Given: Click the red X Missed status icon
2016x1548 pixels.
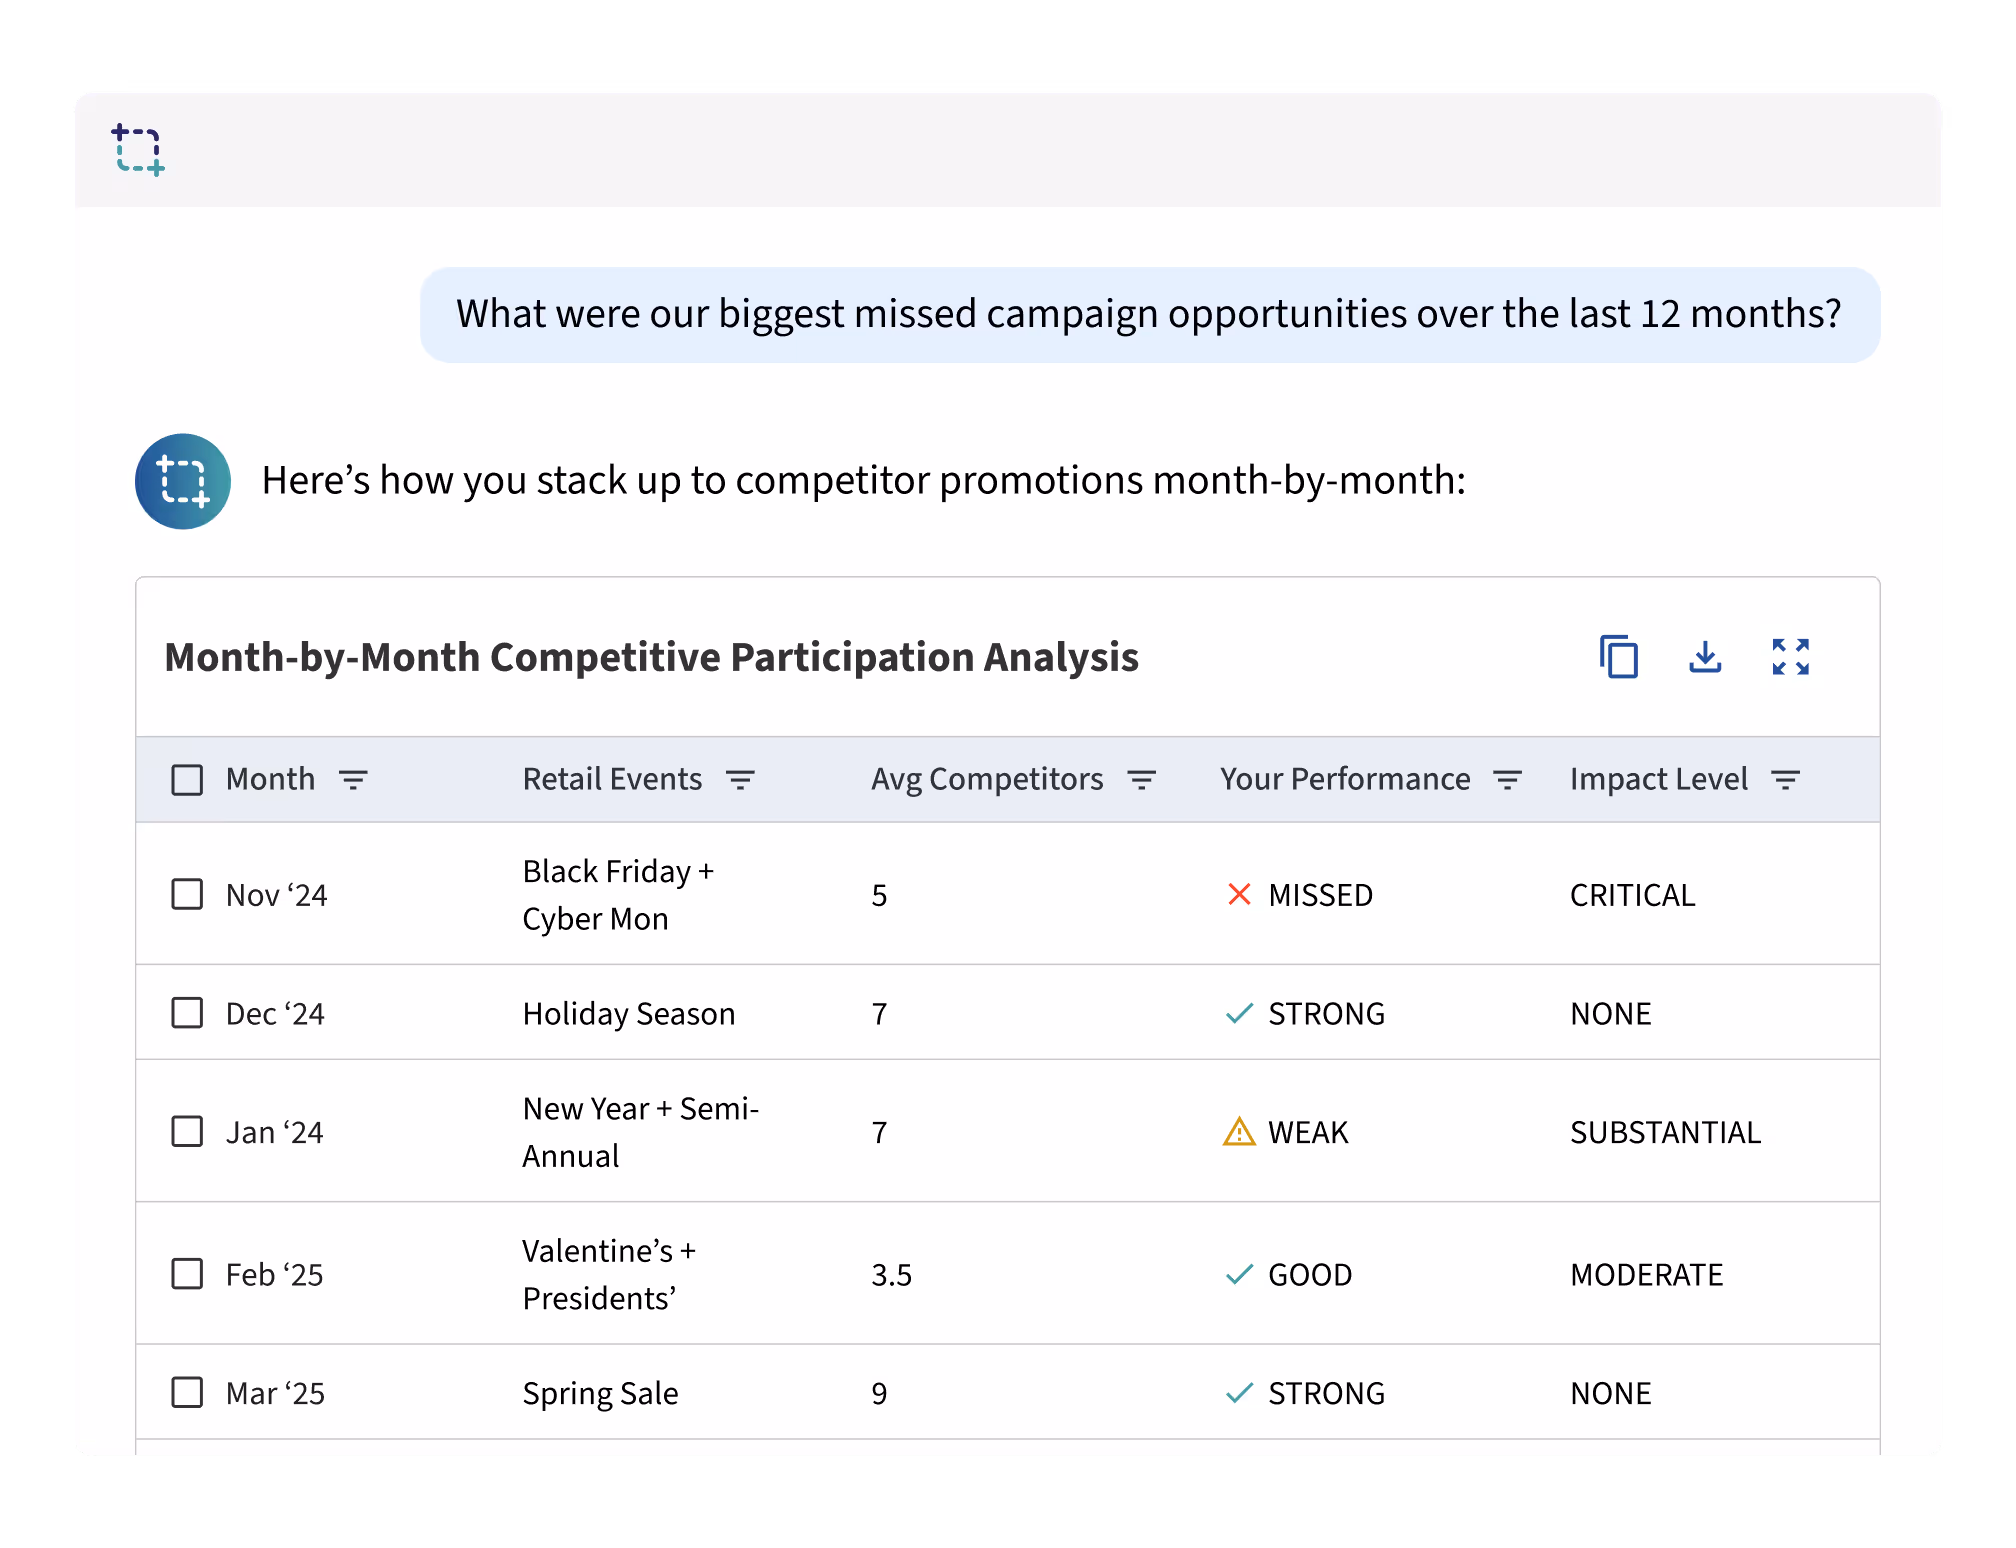Looking at the screenshot, I should pyautogui.click(x=1239, y=894).
